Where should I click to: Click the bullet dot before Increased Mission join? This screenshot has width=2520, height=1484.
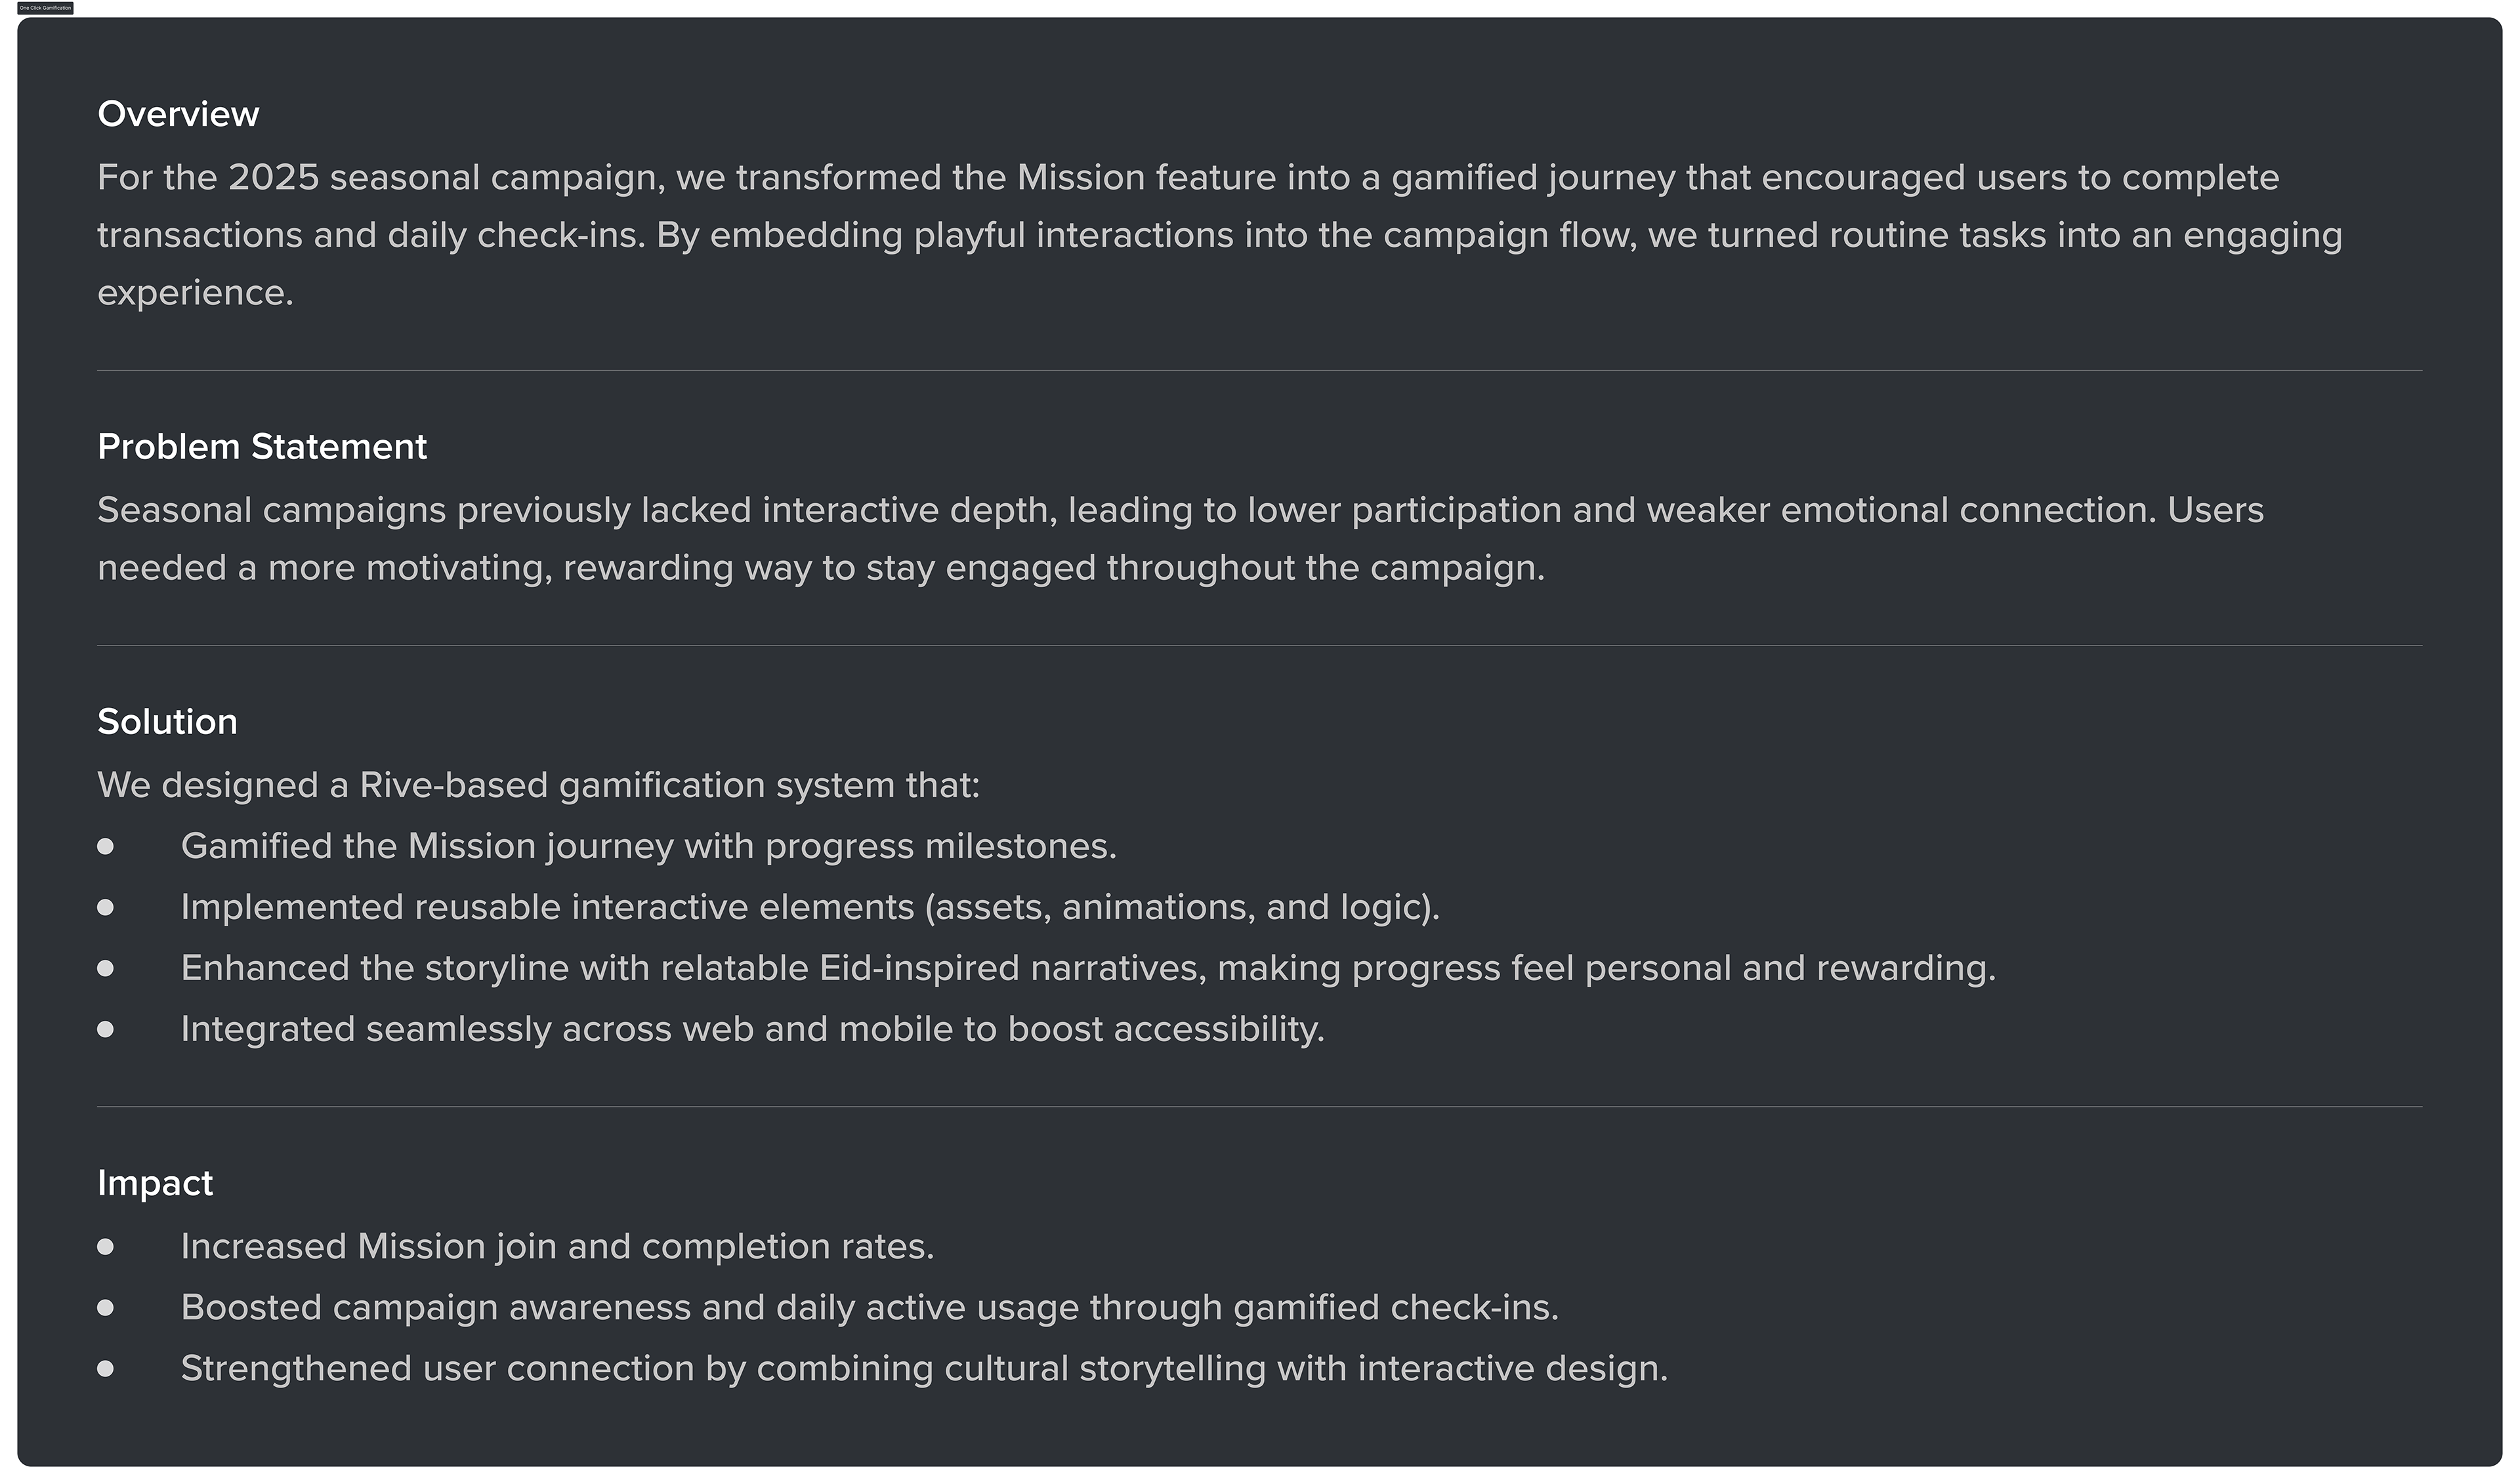tap(106, 1247)
